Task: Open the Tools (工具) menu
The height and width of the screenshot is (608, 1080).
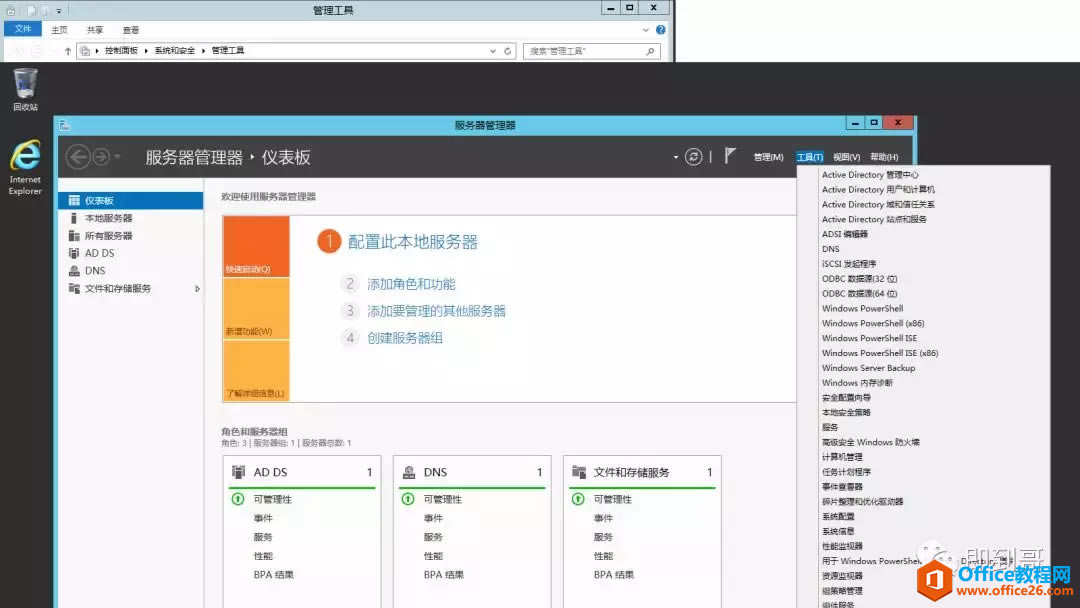Action: pos(809,157)
